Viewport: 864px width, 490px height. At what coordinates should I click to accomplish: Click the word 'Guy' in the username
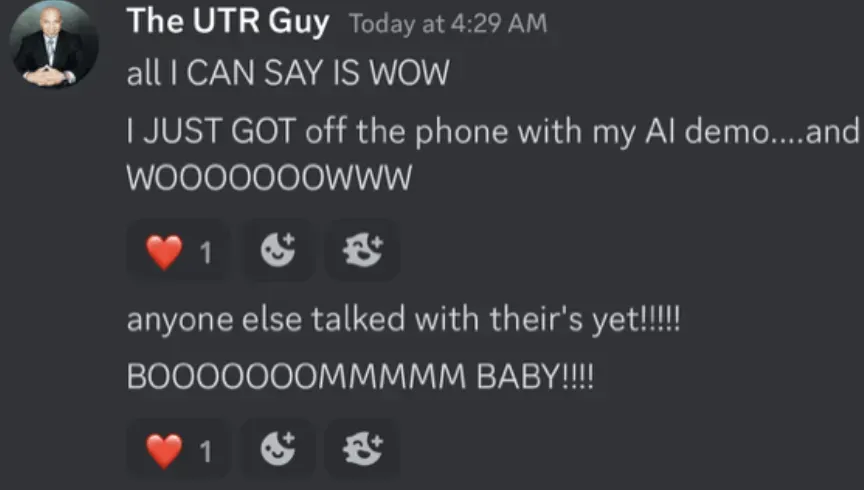point(299,23)
